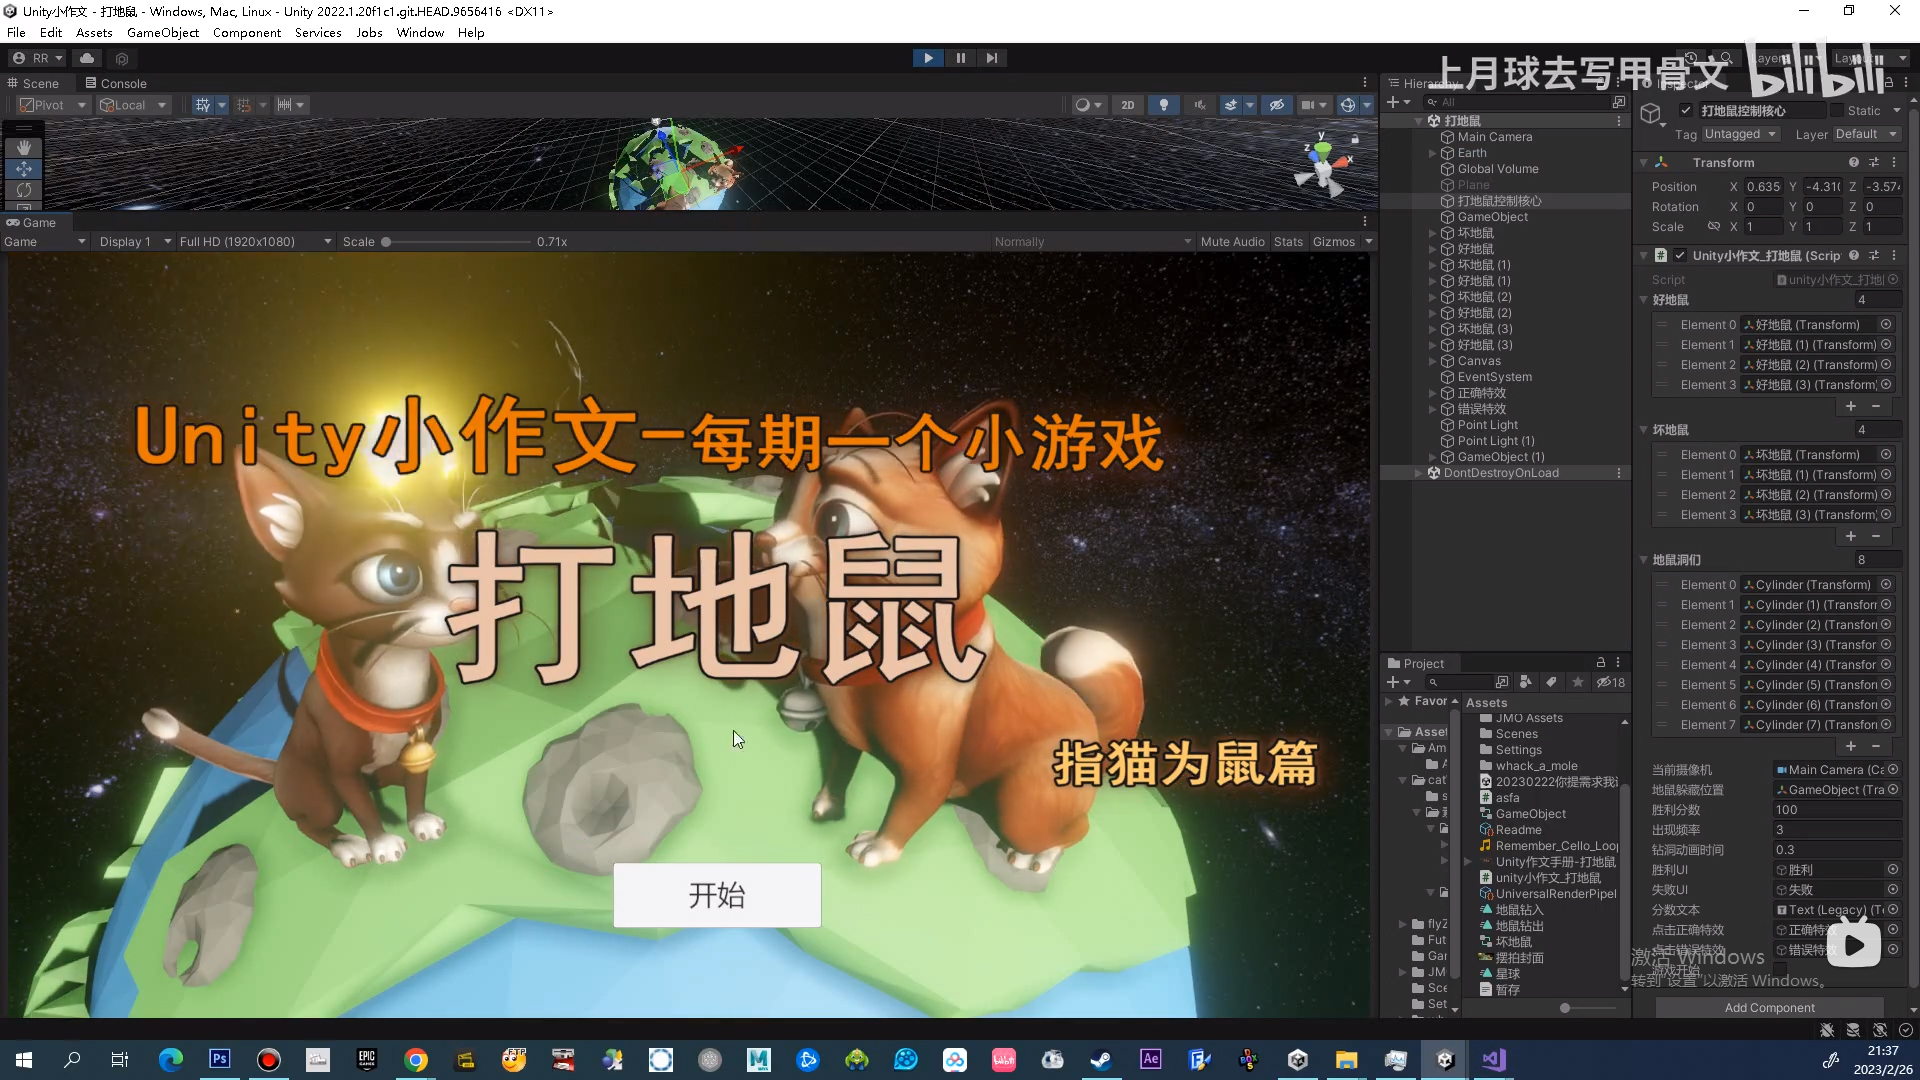This screenshot has height=1080, width=1920.
Task: Open Visual Studio from the taskbar
Action: click(x=1494, y=1060)
